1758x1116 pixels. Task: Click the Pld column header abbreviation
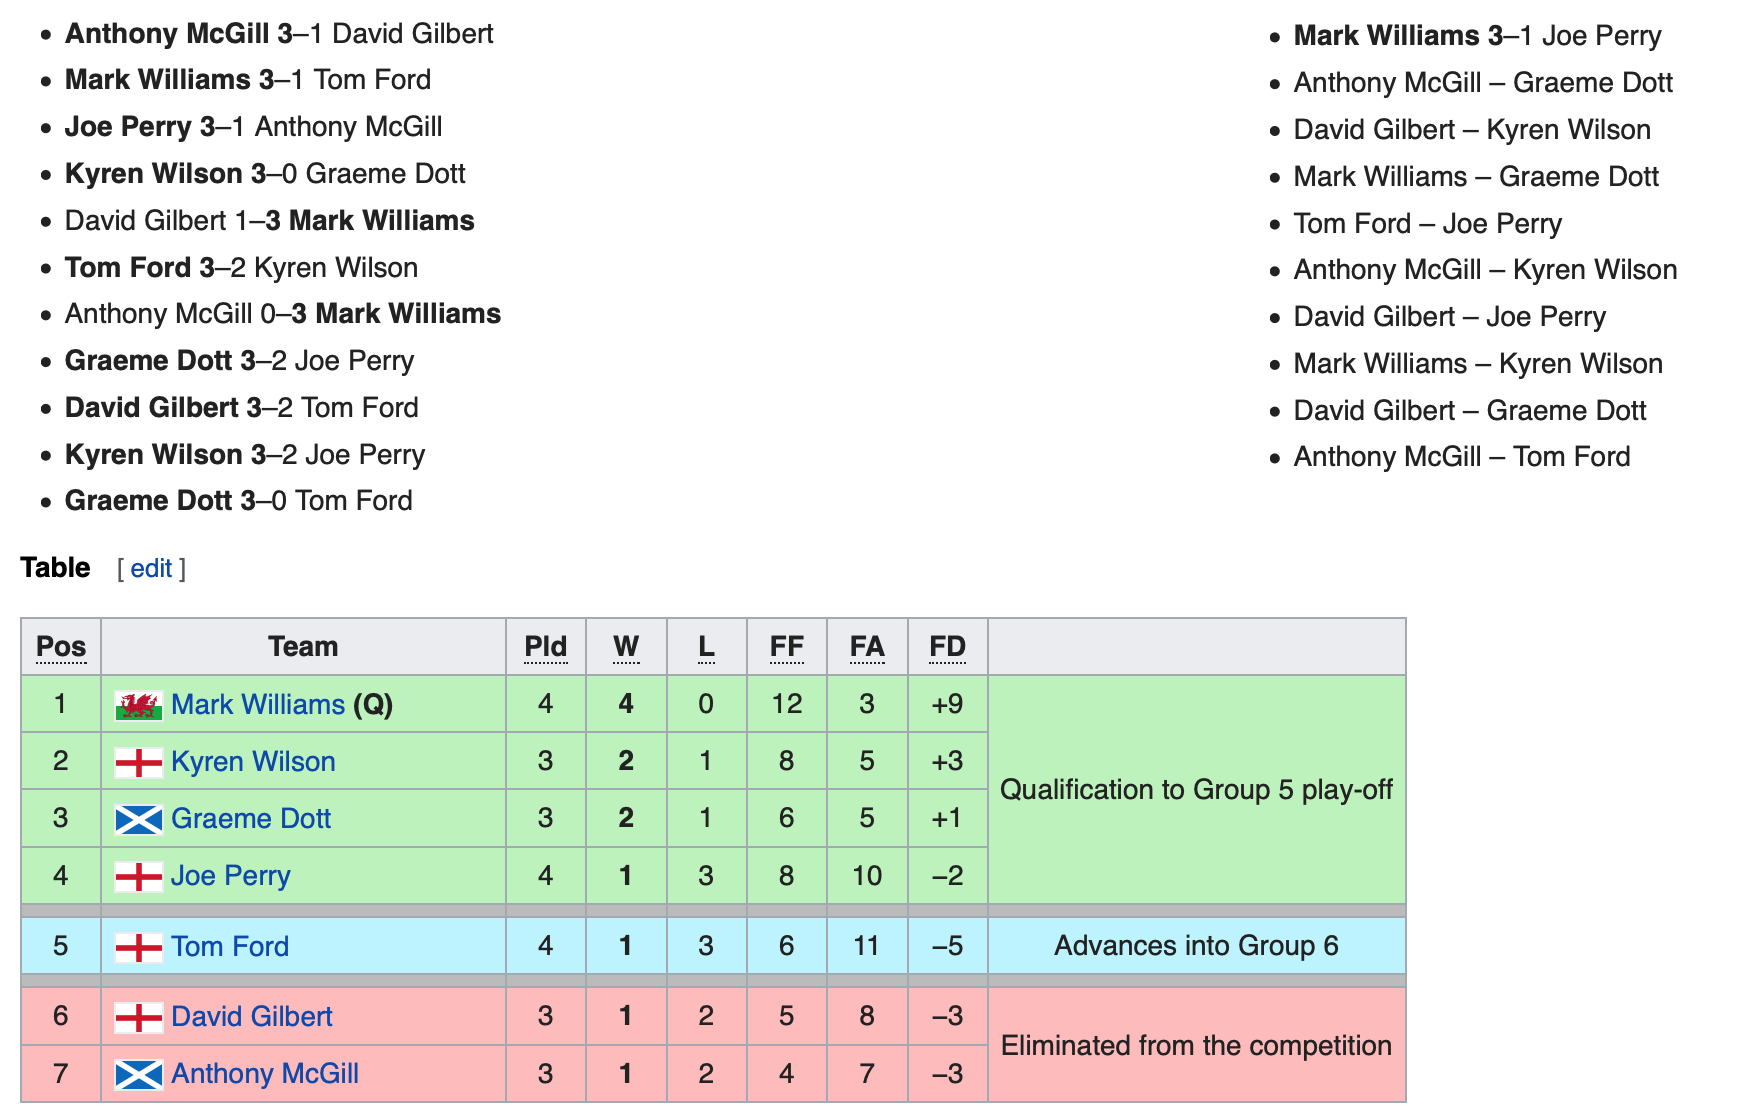click(x=546, y=647)
